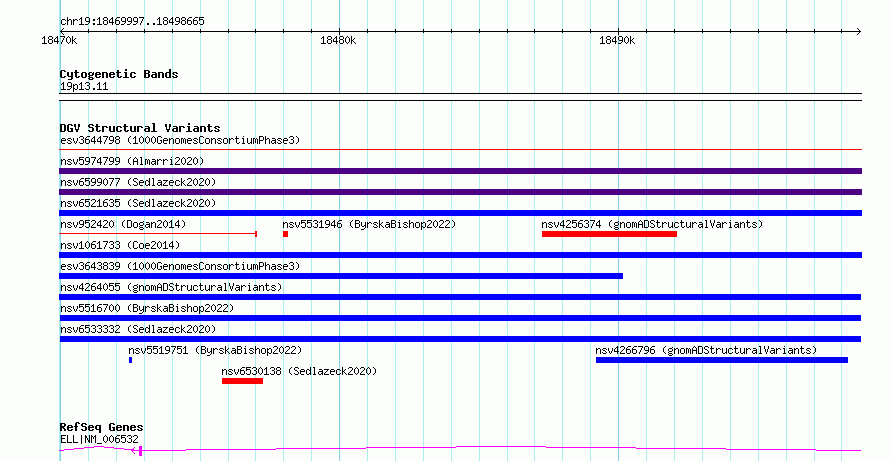This screenshot has height=461, width=890.
Task: Select the thin red esv3644798 variant line
Action: (x=460, y=150)
